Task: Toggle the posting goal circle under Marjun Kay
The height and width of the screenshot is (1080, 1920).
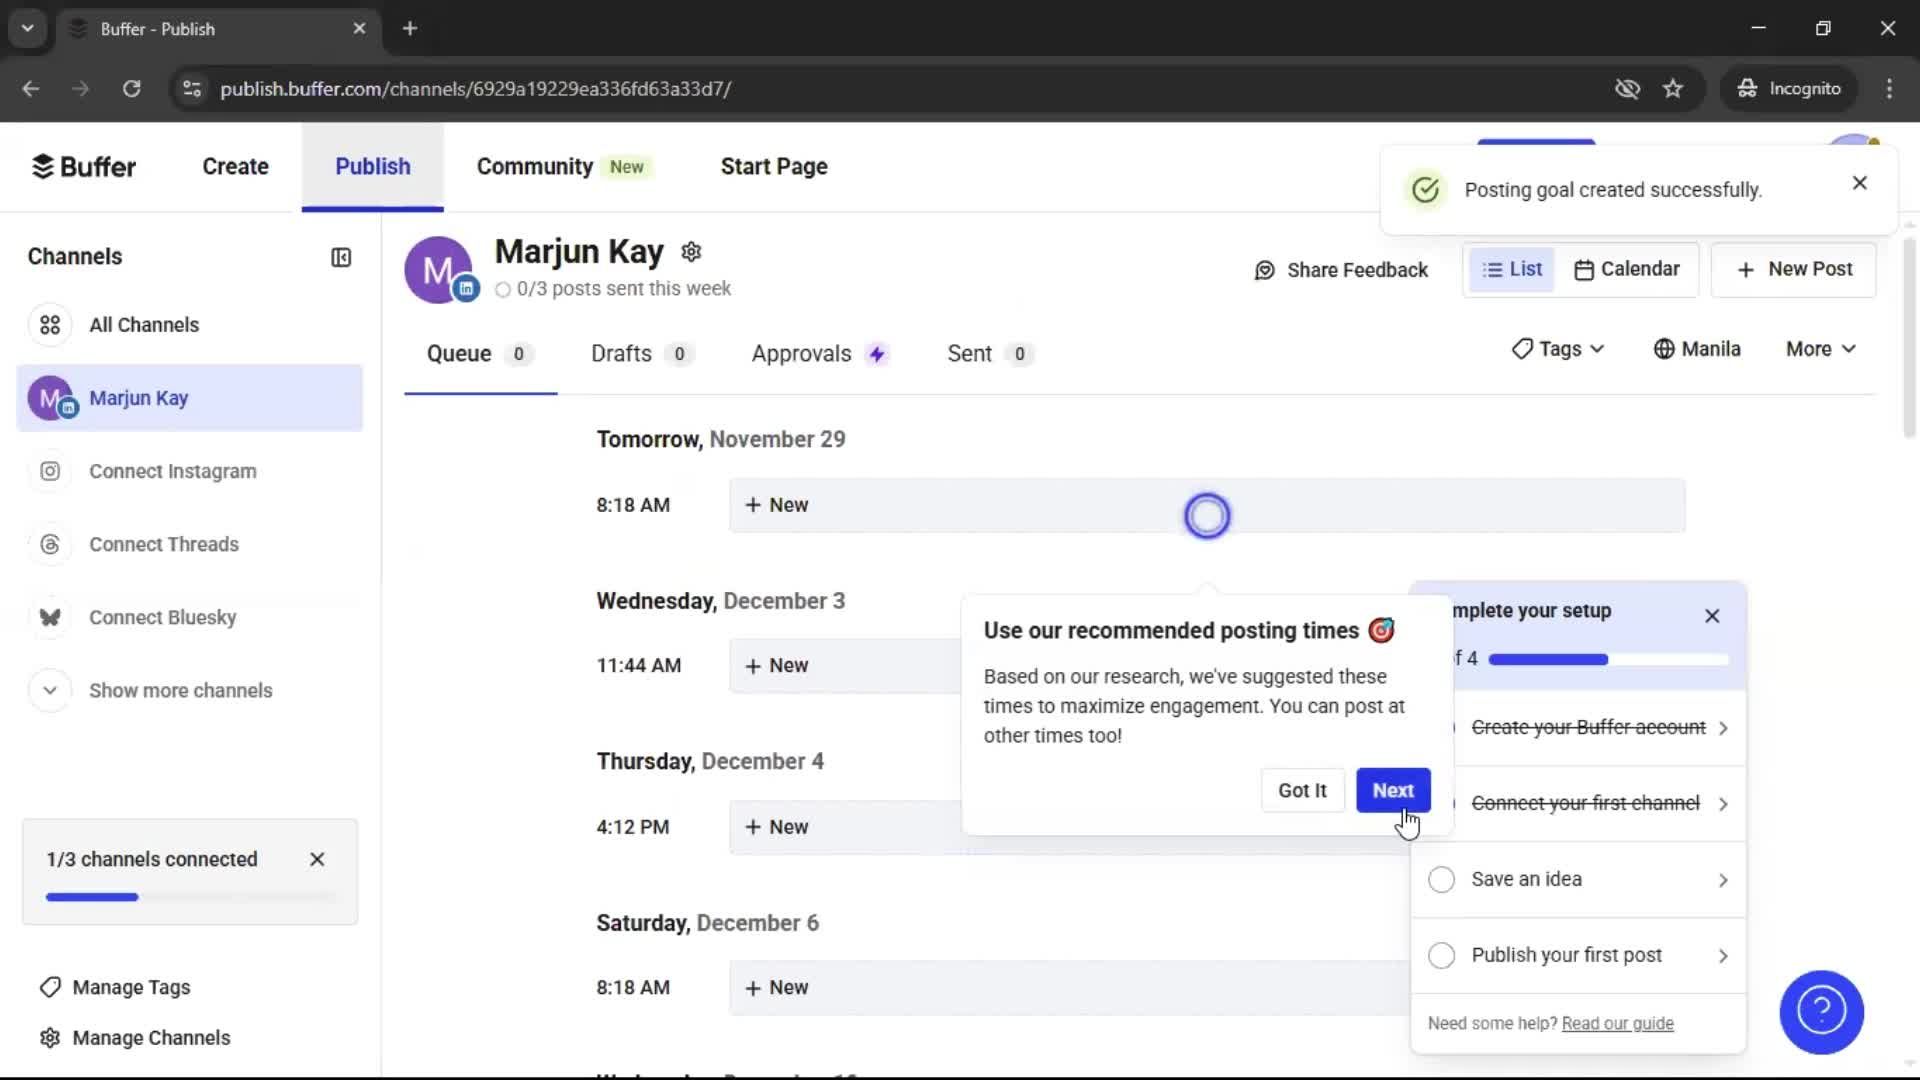Action: tap(505, 289)
